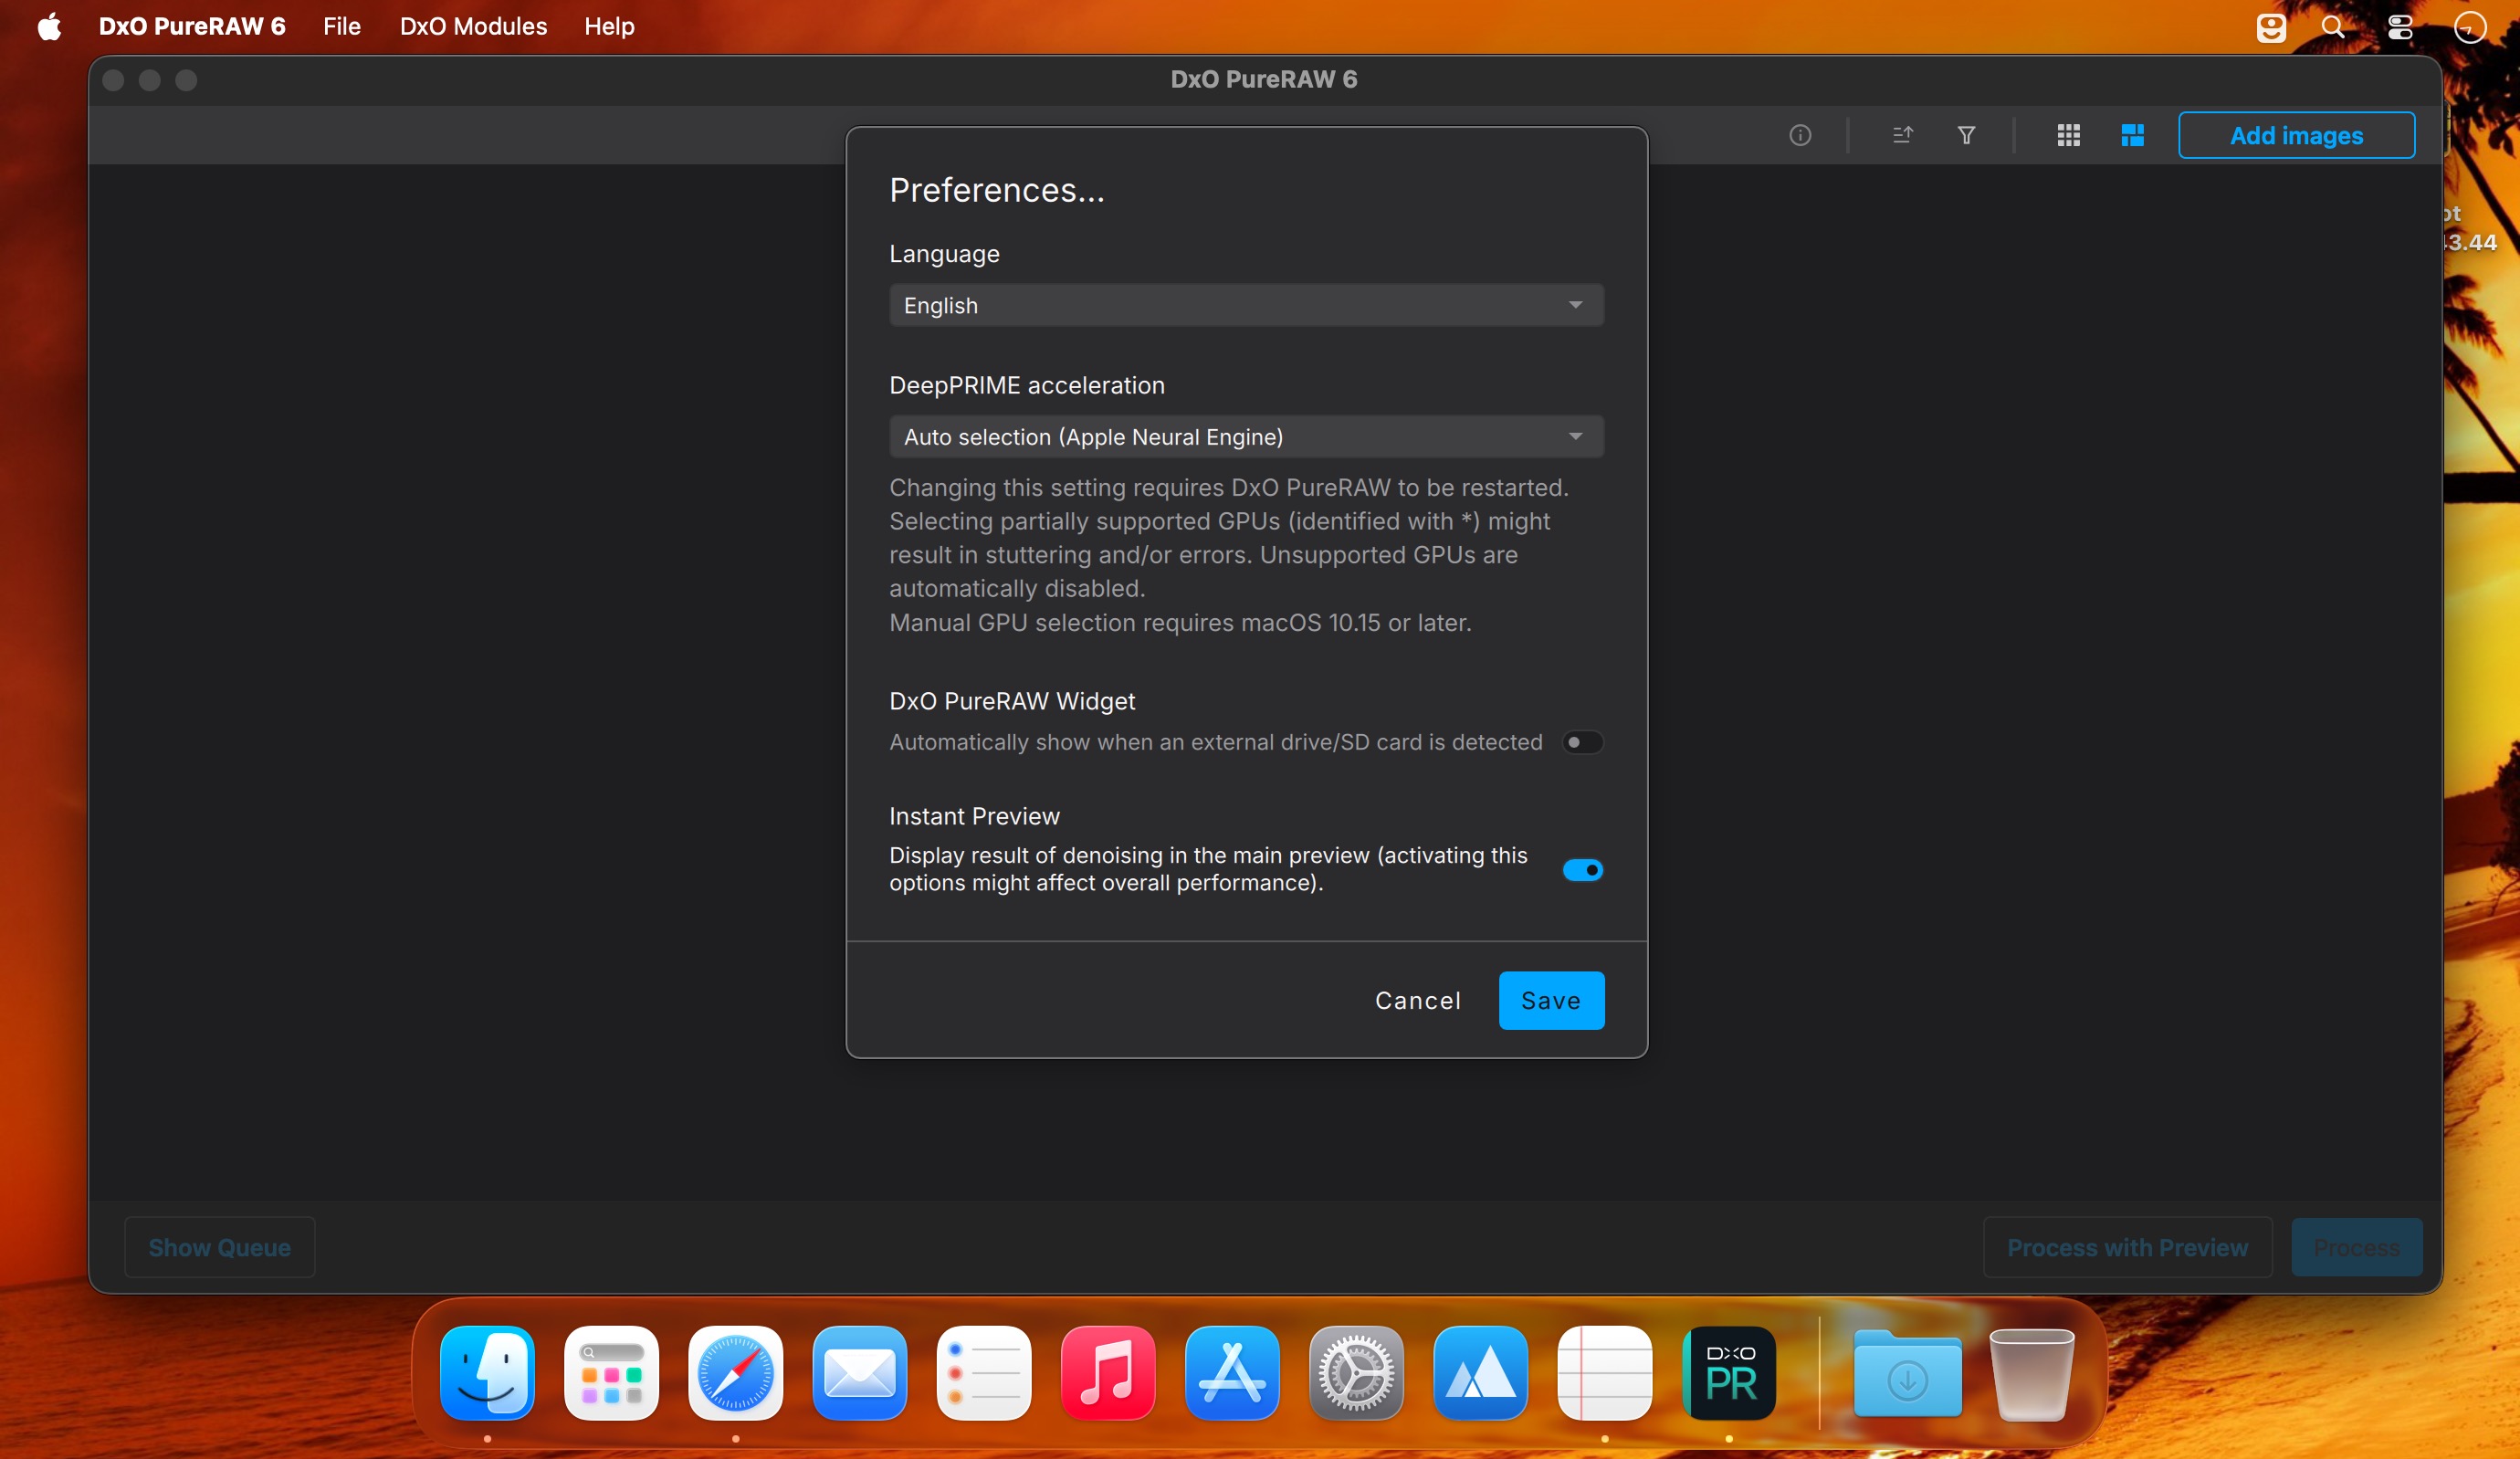Open the DxO PureRAW 6 application menu
2520x1459 pixels.
192,26
